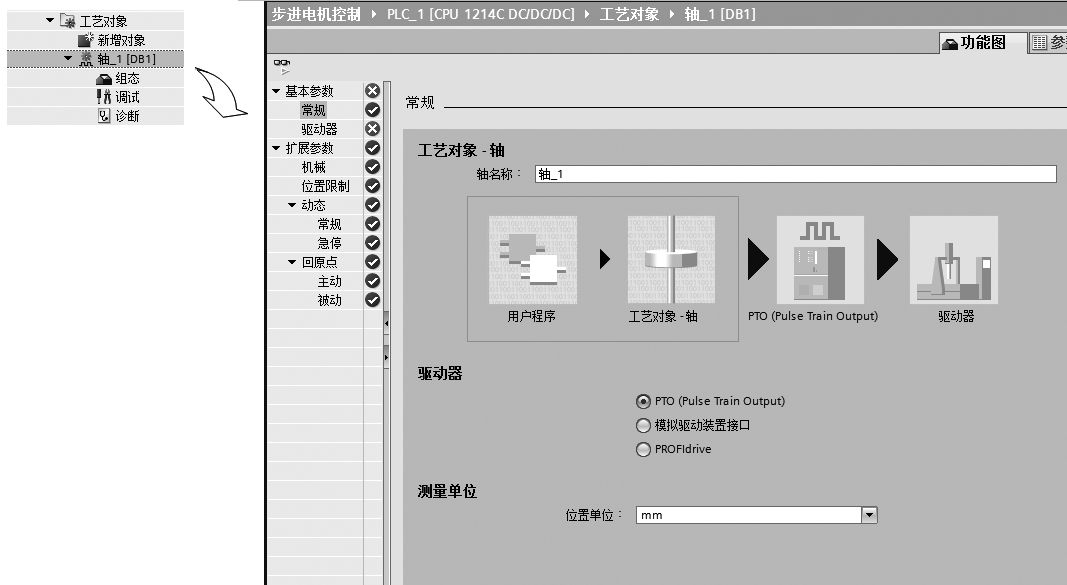Collapse the 动态 subsection arrow
The height and width of the screenshot is (585, 1067).
pyautogui.click(x=292, y=205)
